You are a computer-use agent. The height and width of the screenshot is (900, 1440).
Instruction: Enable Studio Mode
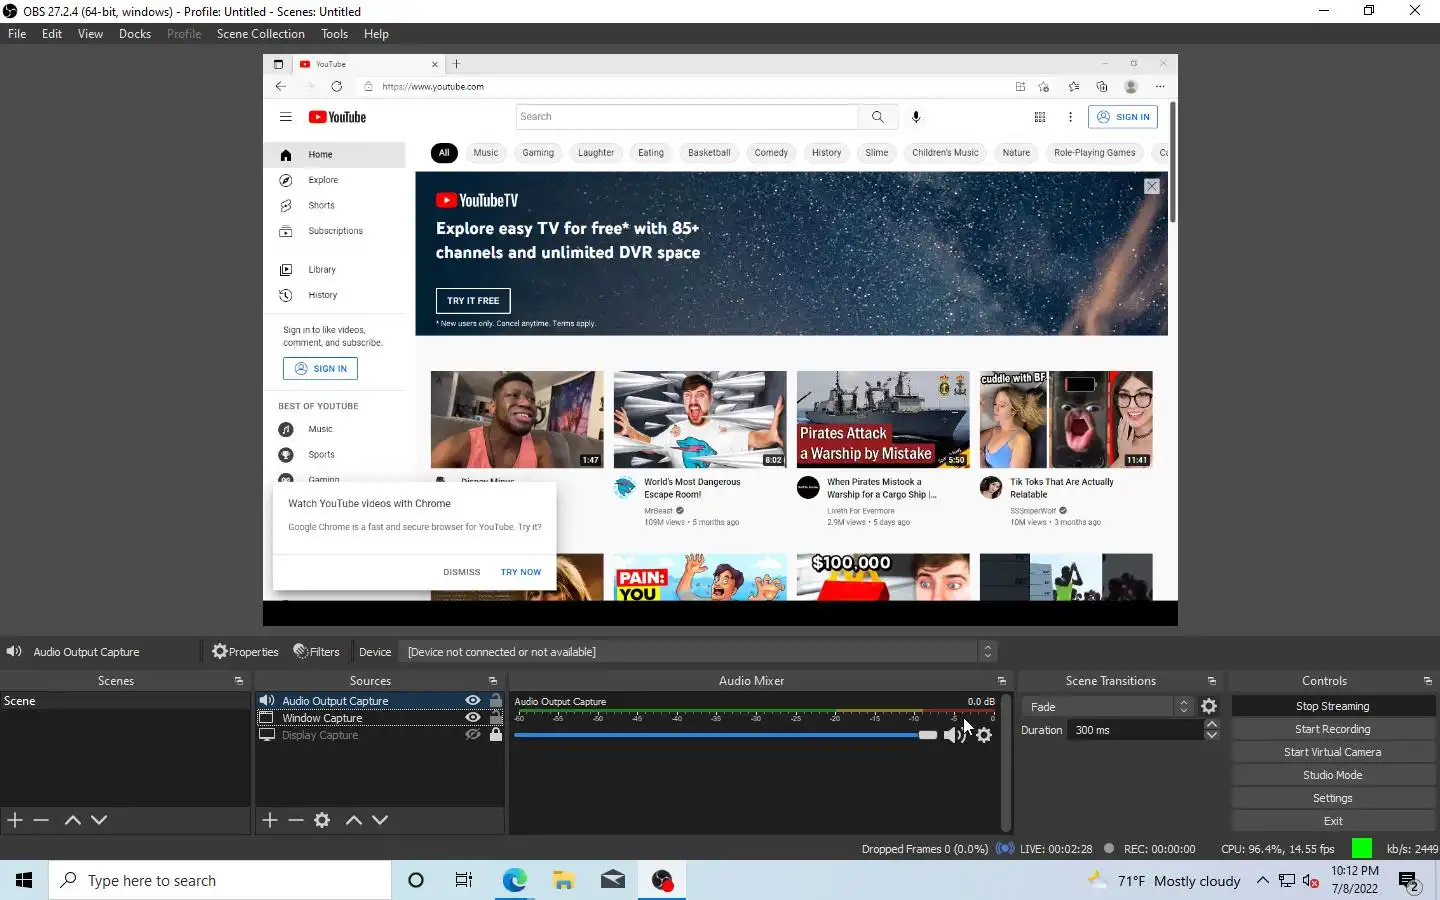tap(1333, 775)
